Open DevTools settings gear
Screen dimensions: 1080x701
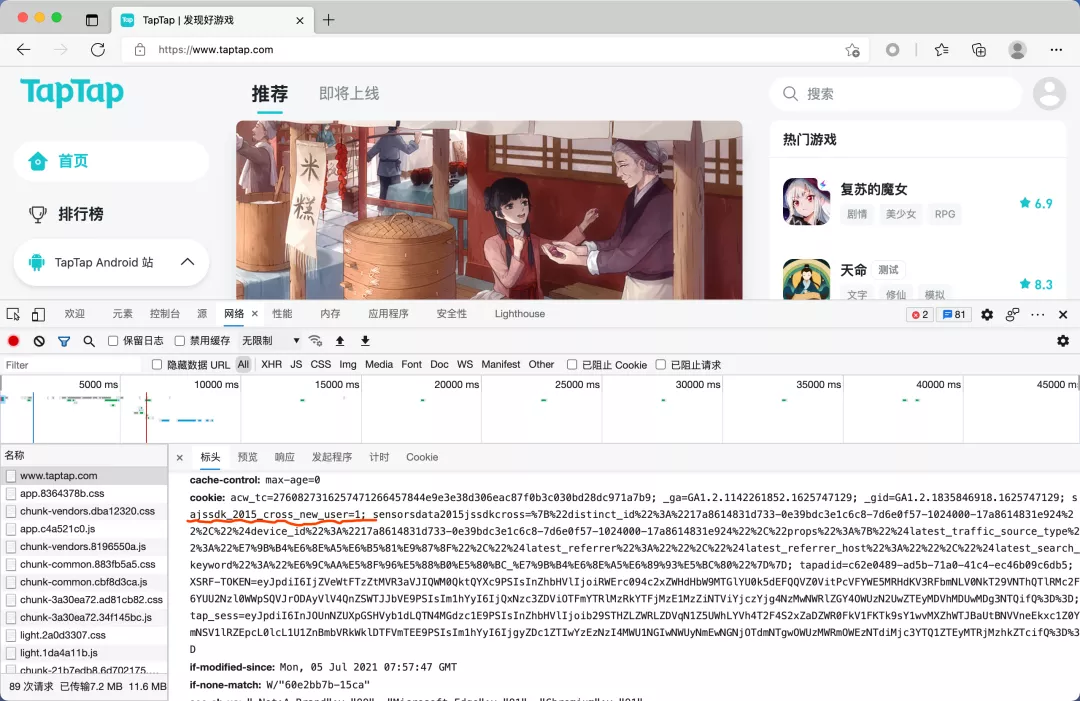click(x=986, y=314)
